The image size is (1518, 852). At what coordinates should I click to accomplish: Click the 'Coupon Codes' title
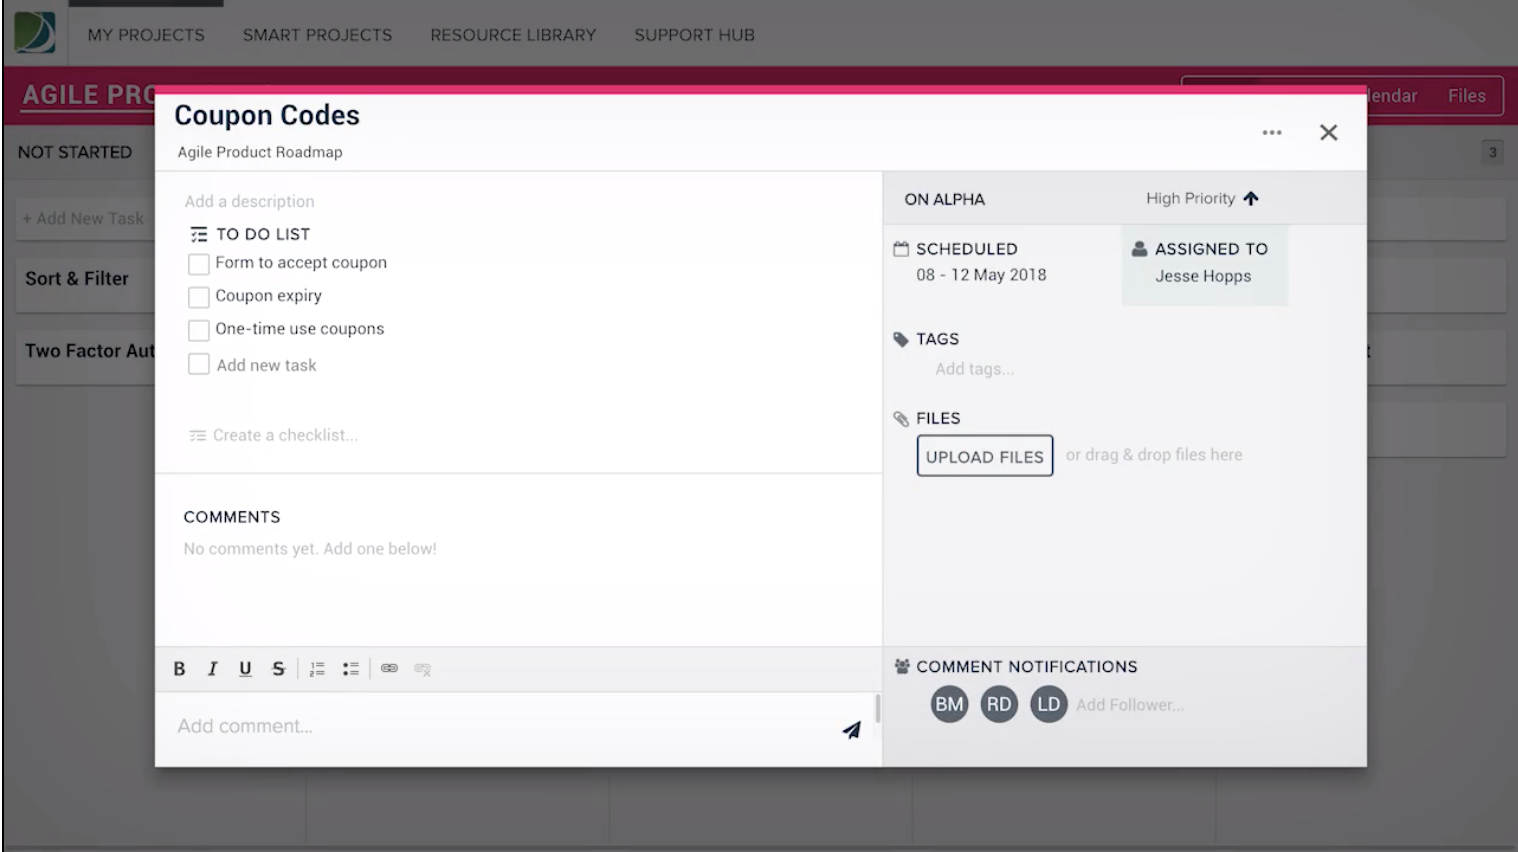[267, 115]
